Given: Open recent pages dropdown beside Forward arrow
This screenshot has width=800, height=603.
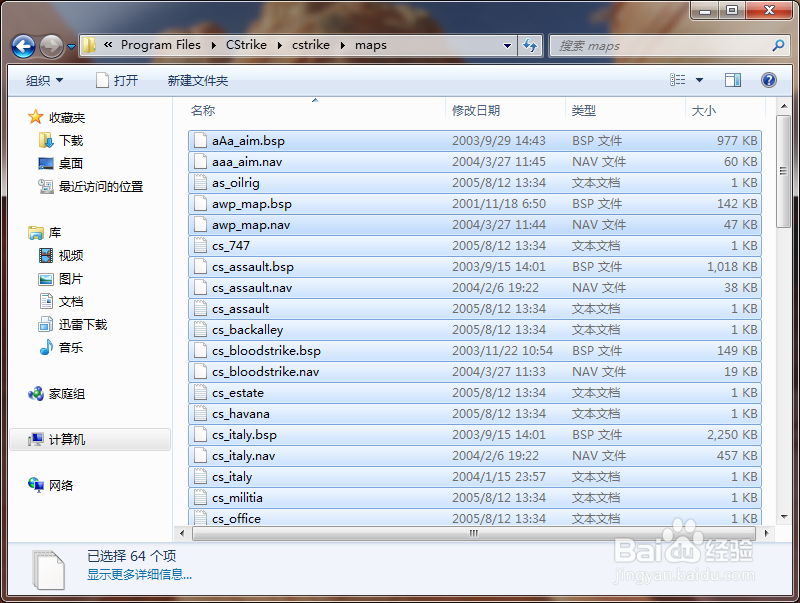Looking at the screenshot, I should point(71,47).
